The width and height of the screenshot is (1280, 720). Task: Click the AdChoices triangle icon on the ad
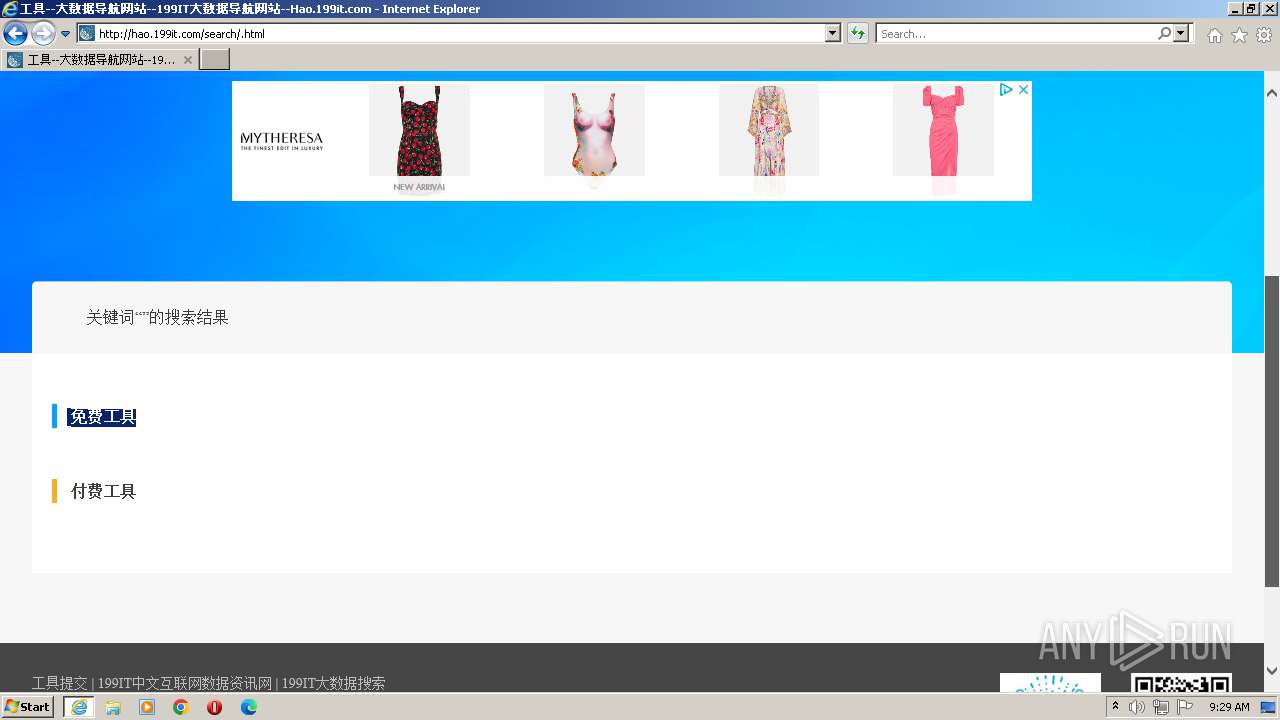tap(1007, 89)
